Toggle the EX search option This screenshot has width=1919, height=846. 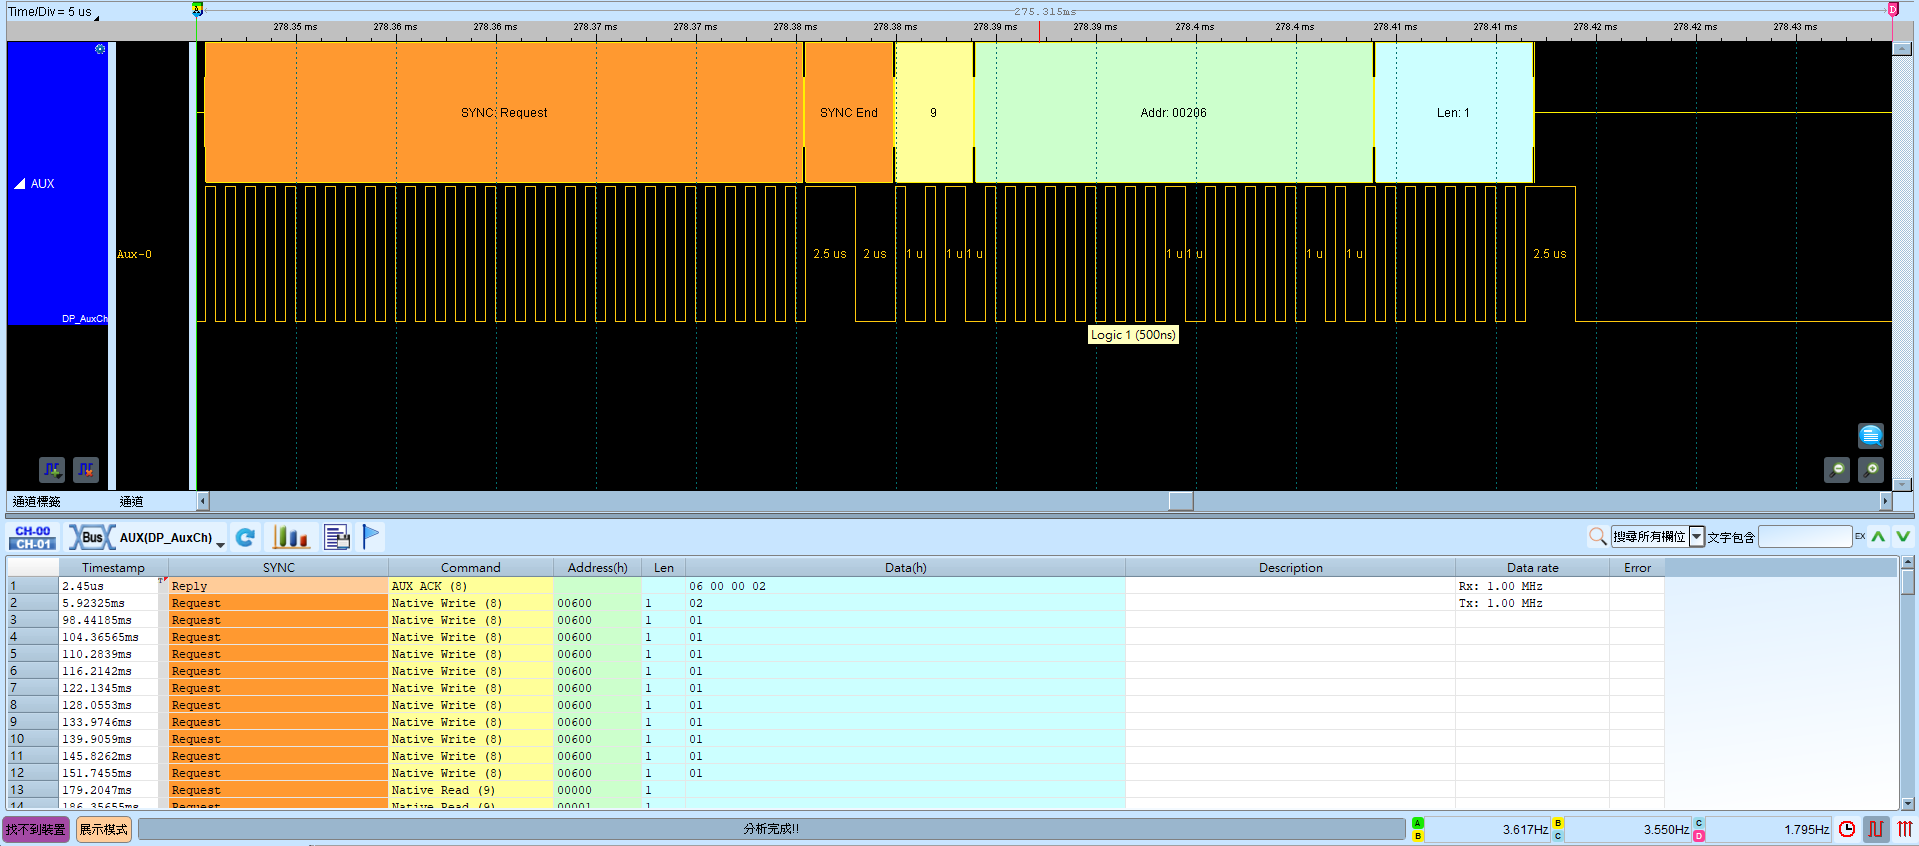coord(1860,537)
